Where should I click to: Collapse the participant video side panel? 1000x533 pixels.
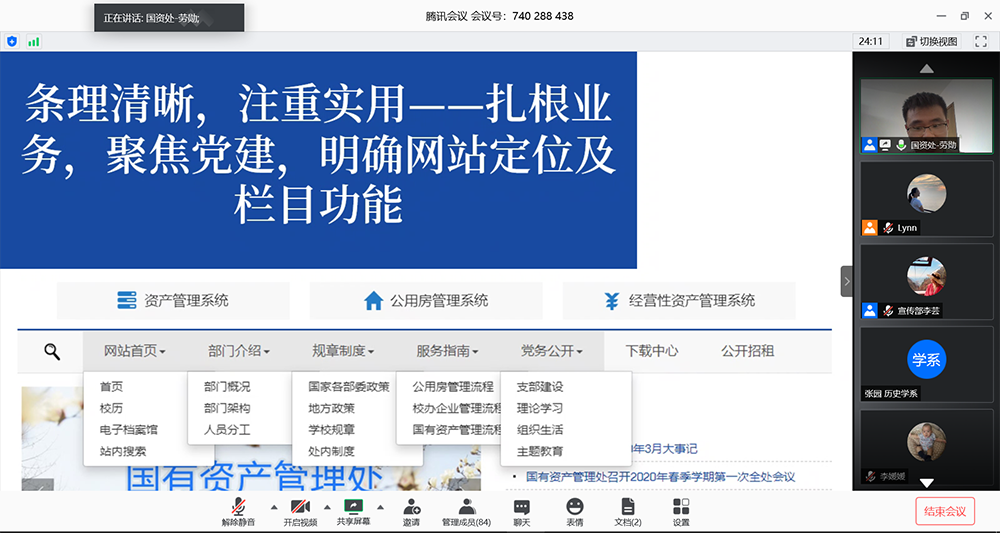[846, 281]
